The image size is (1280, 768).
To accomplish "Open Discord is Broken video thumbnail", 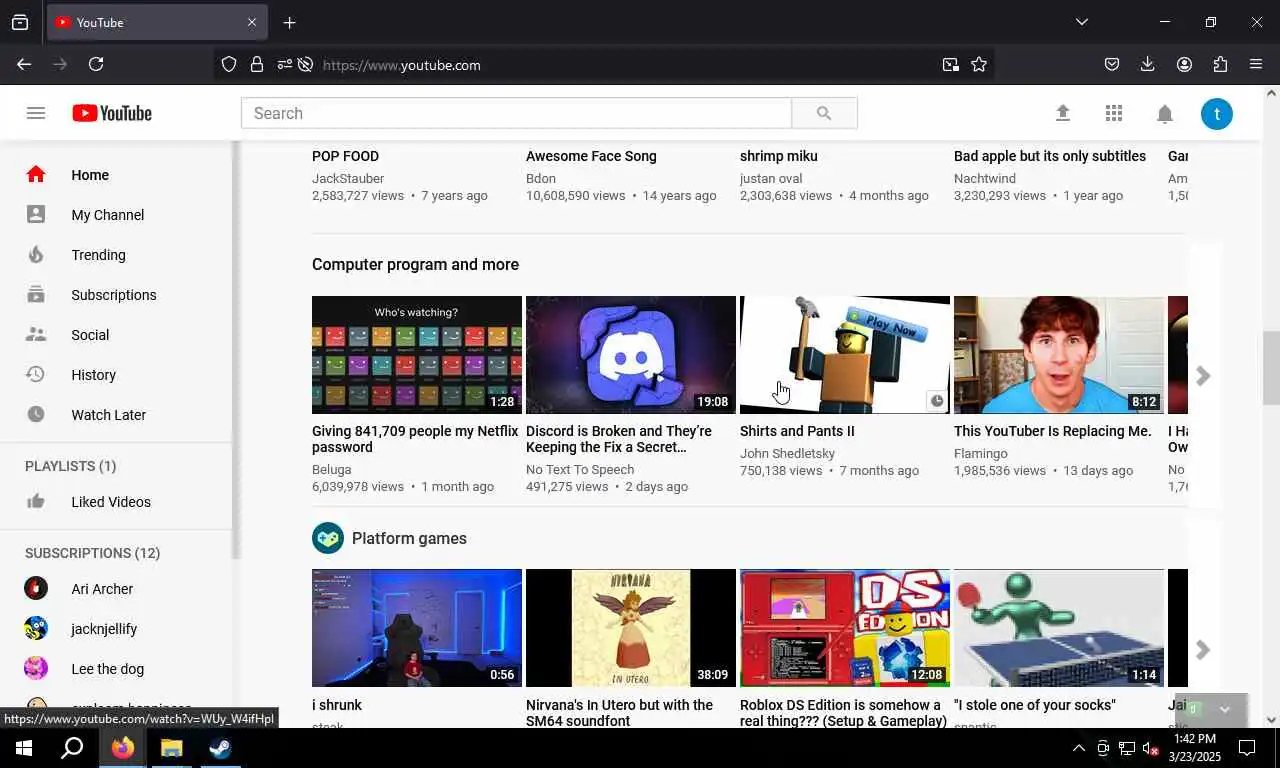I will point(631,355).
